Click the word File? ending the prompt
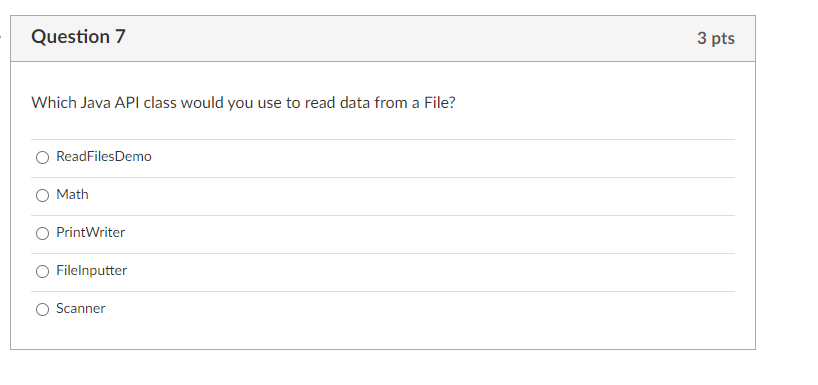Viewport: 818px width, 385px height. [440, 103]
